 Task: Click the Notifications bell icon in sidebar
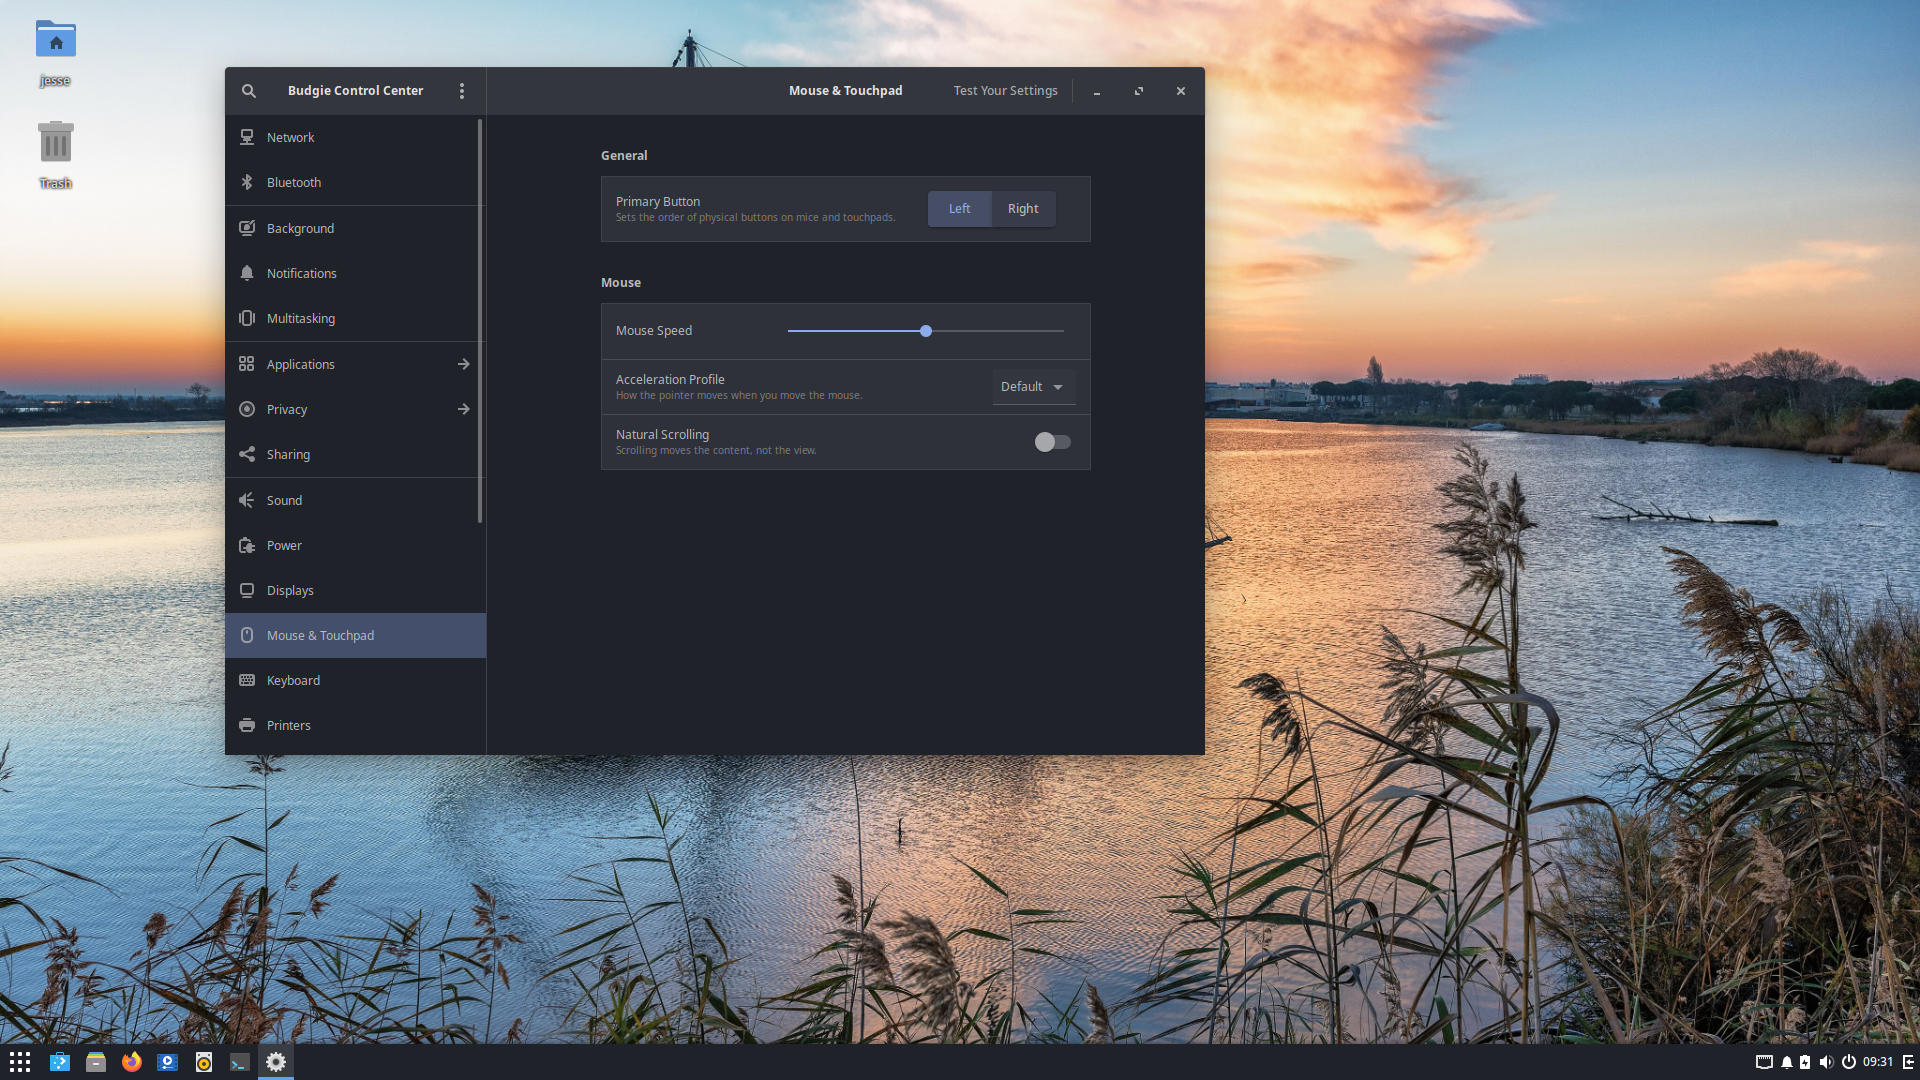click(247, 274)
